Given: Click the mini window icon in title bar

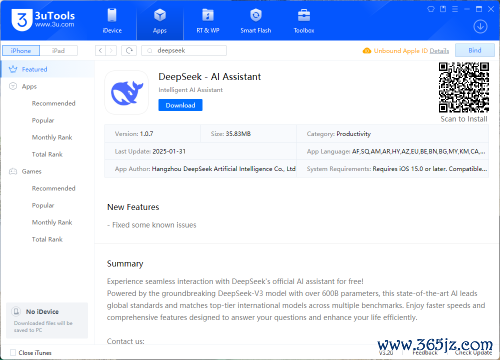Looking at the screenshot, I should [443, 9].
